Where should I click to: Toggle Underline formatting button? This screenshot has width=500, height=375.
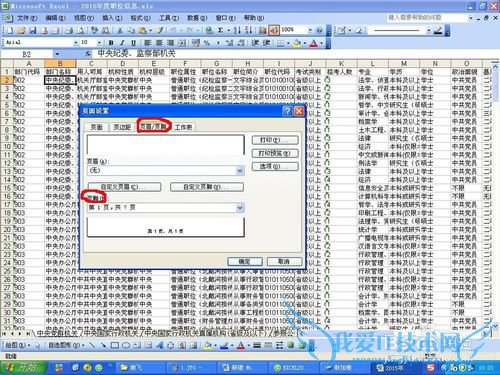[x=133, y=43]
